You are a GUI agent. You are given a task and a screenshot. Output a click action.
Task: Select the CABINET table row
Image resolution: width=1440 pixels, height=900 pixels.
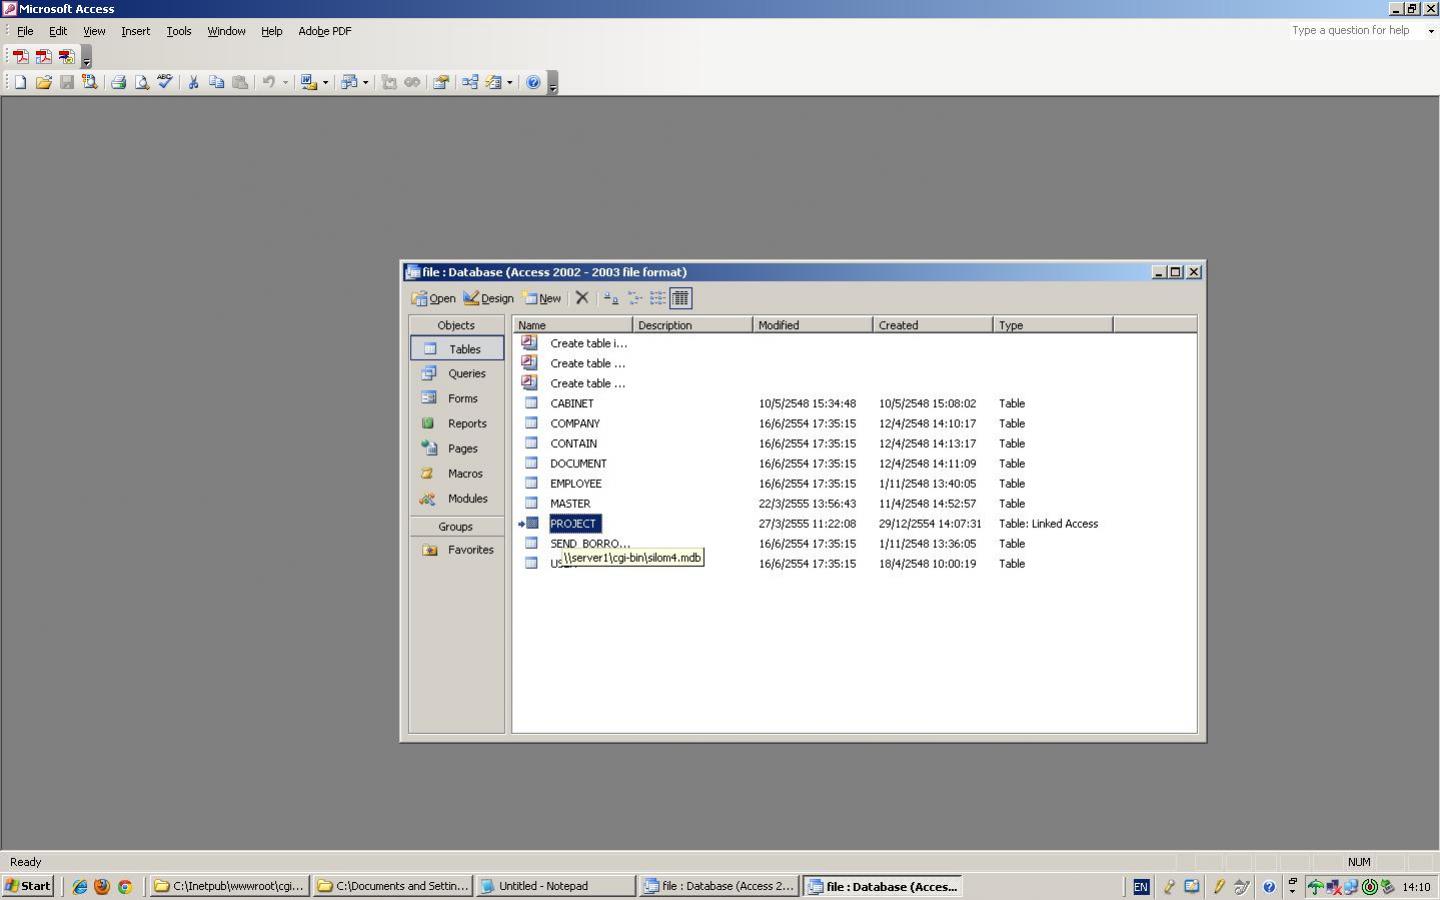[571, 404]
